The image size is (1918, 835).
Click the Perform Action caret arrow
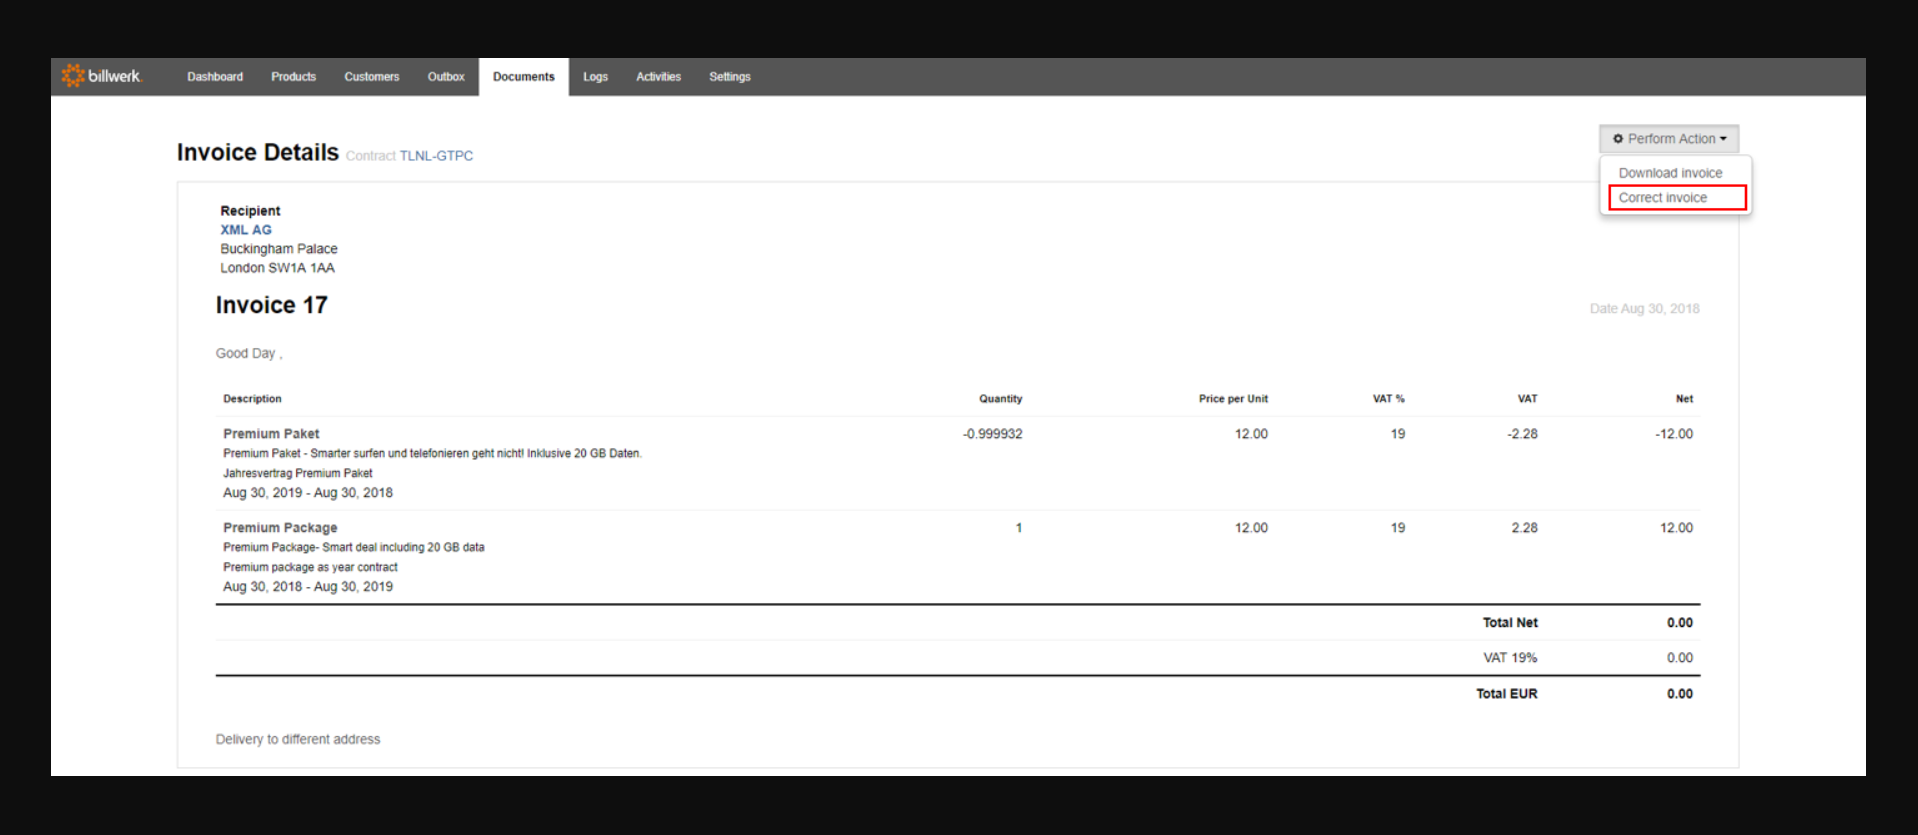click(1723, 139)
